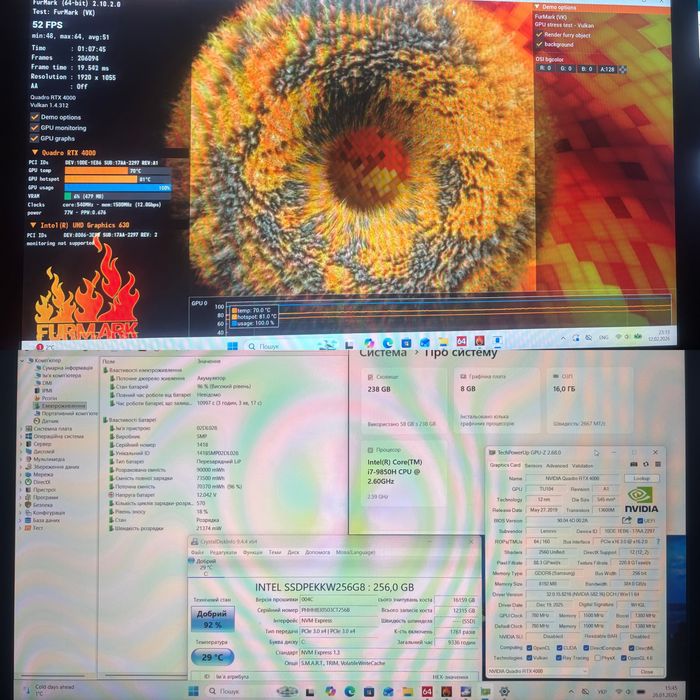
Task: Collapse the Комп'ютер tree node in AIDA64
Action: pos(21,360)
